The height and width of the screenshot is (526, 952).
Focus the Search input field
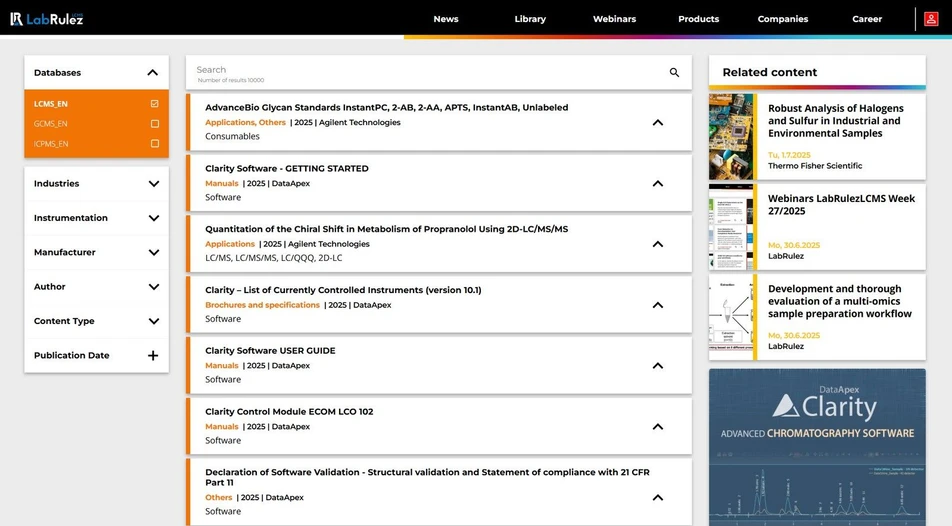pyautogui.click(x=428, y=72)
